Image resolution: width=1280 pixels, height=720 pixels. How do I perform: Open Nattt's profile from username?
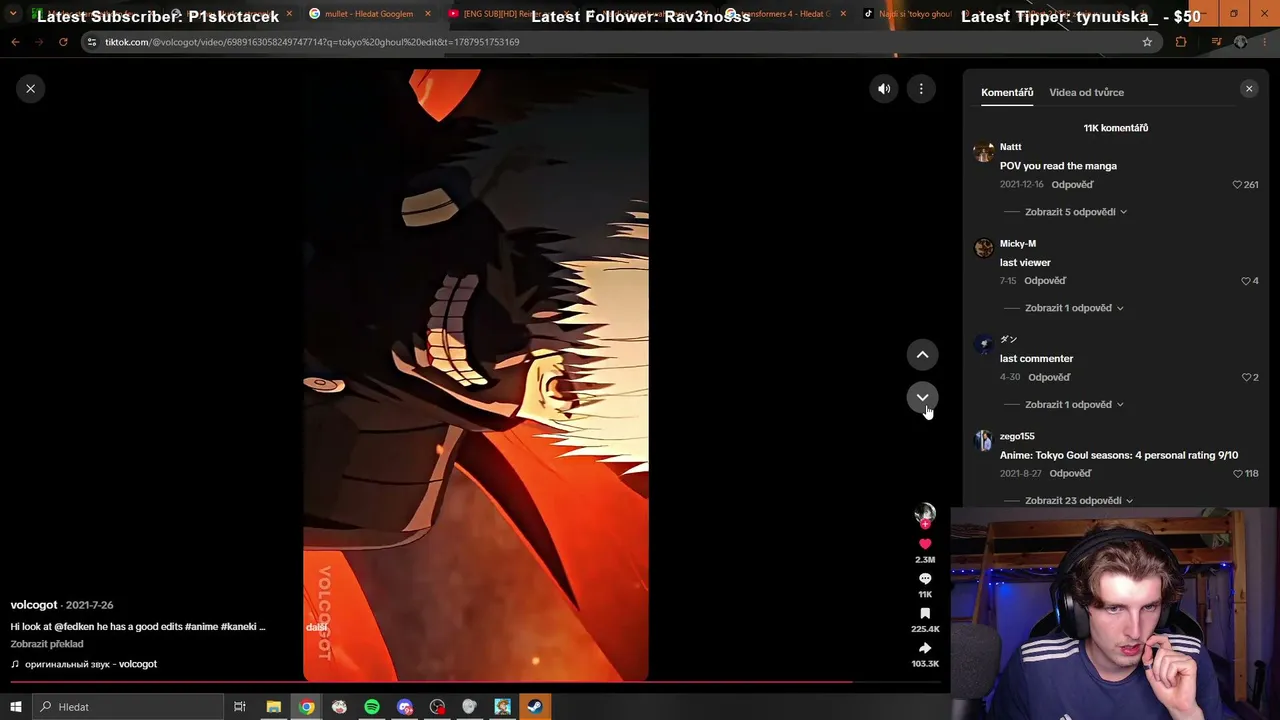point(1010,147)
